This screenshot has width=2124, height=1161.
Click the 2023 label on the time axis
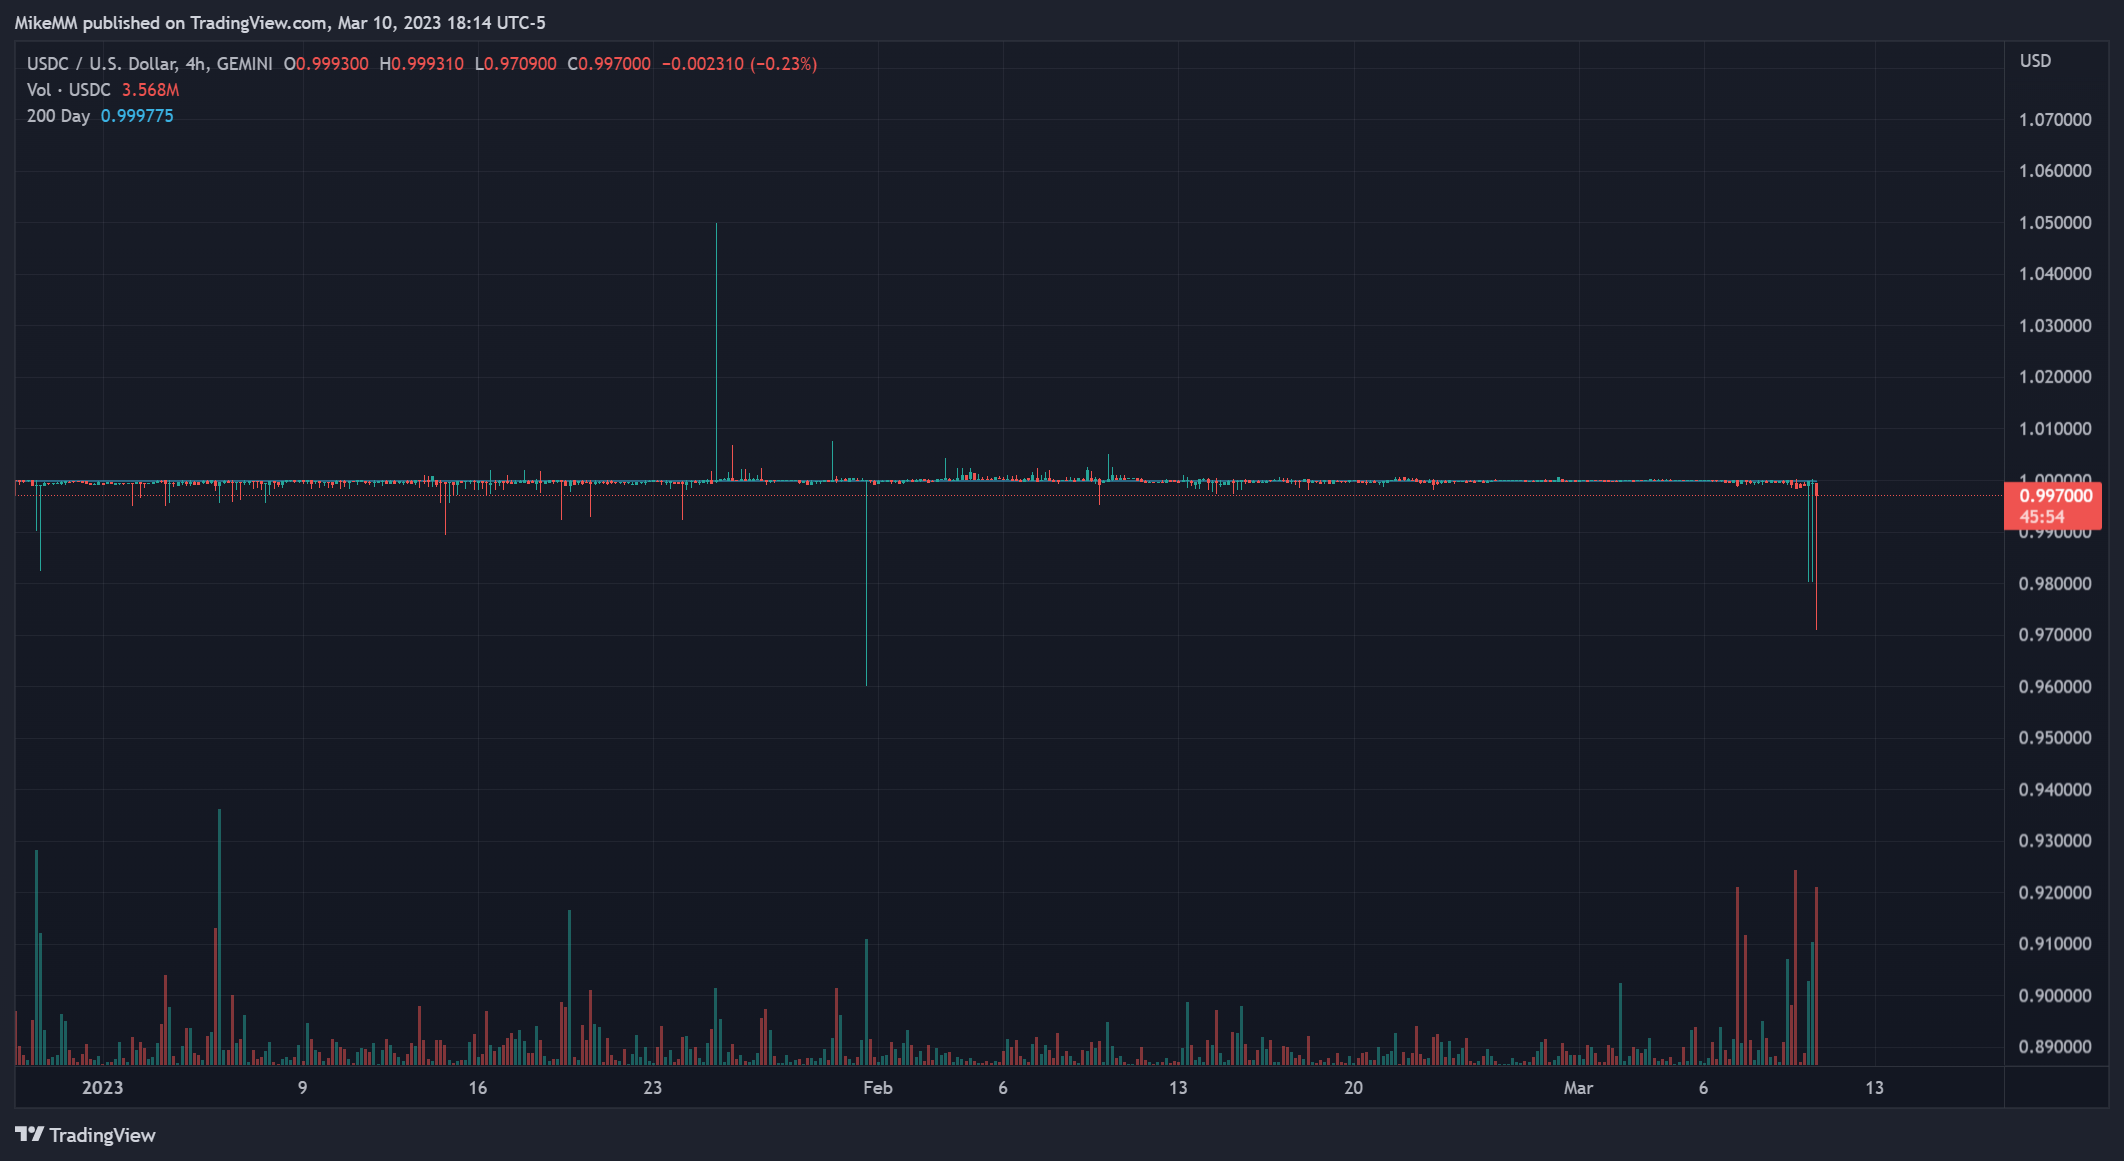pyautogui.click(x=103, y=1088)
